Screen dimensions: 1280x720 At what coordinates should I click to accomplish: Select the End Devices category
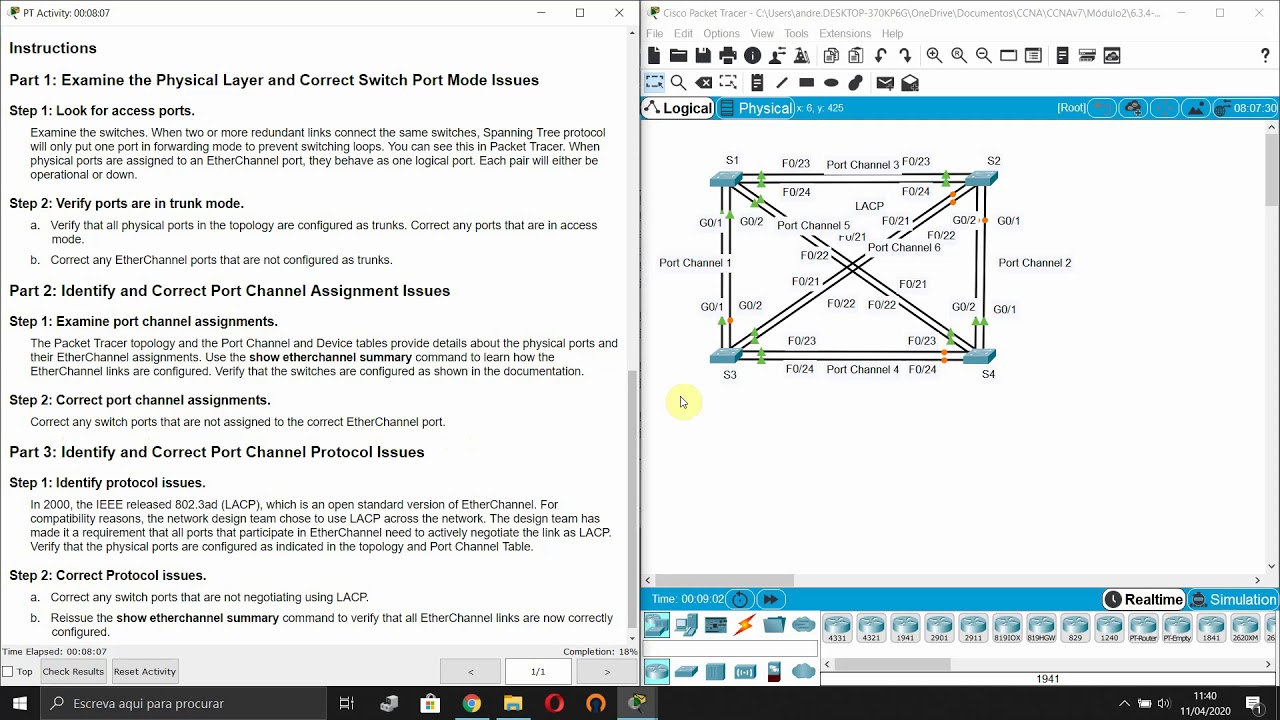[x=686, y=626]
